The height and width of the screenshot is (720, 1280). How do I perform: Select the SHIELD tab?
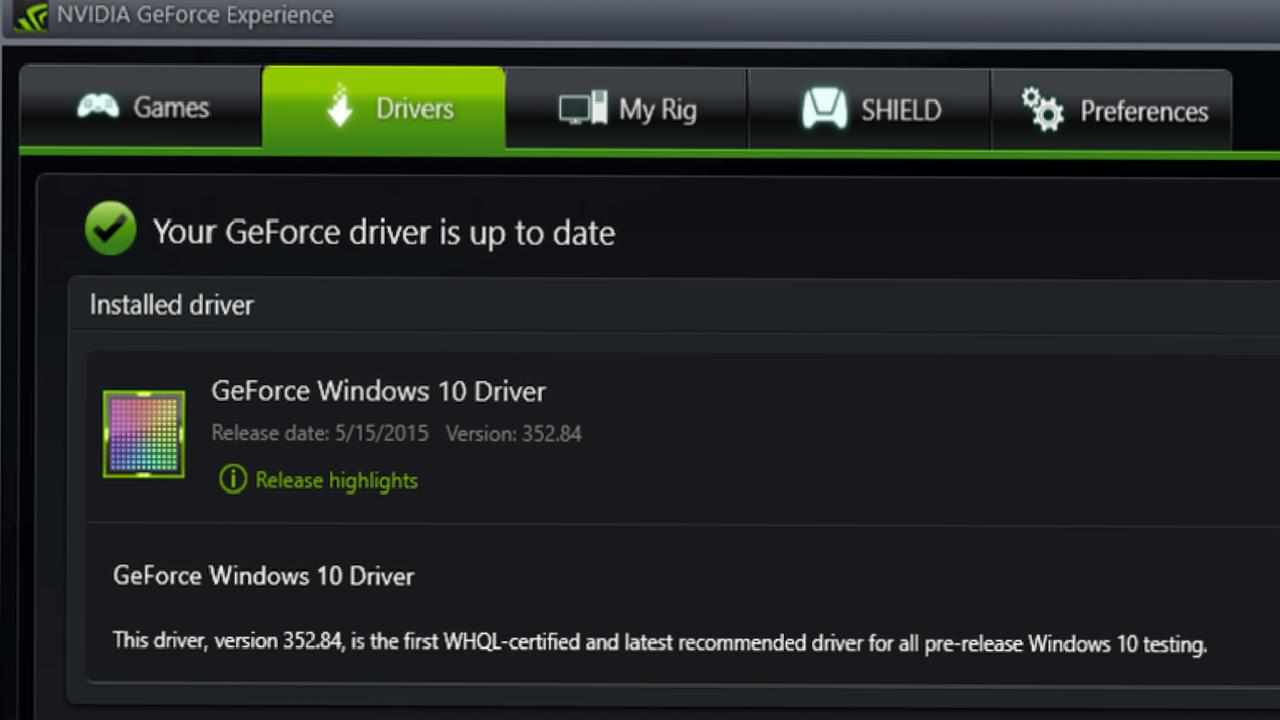(869, 108)
